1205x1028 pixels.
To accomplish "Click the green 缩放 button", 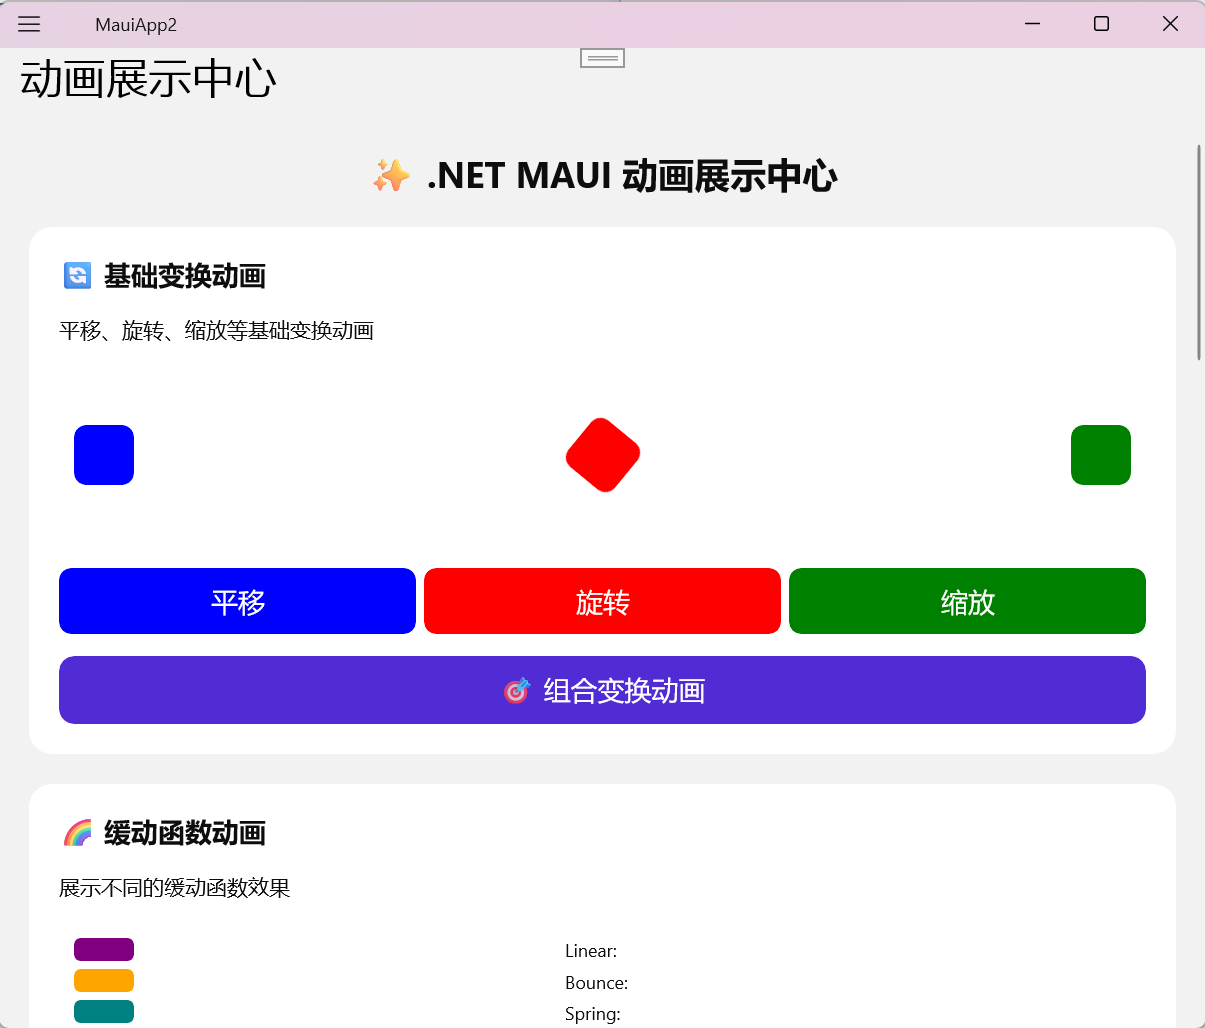I will click(x=967, y=601).
